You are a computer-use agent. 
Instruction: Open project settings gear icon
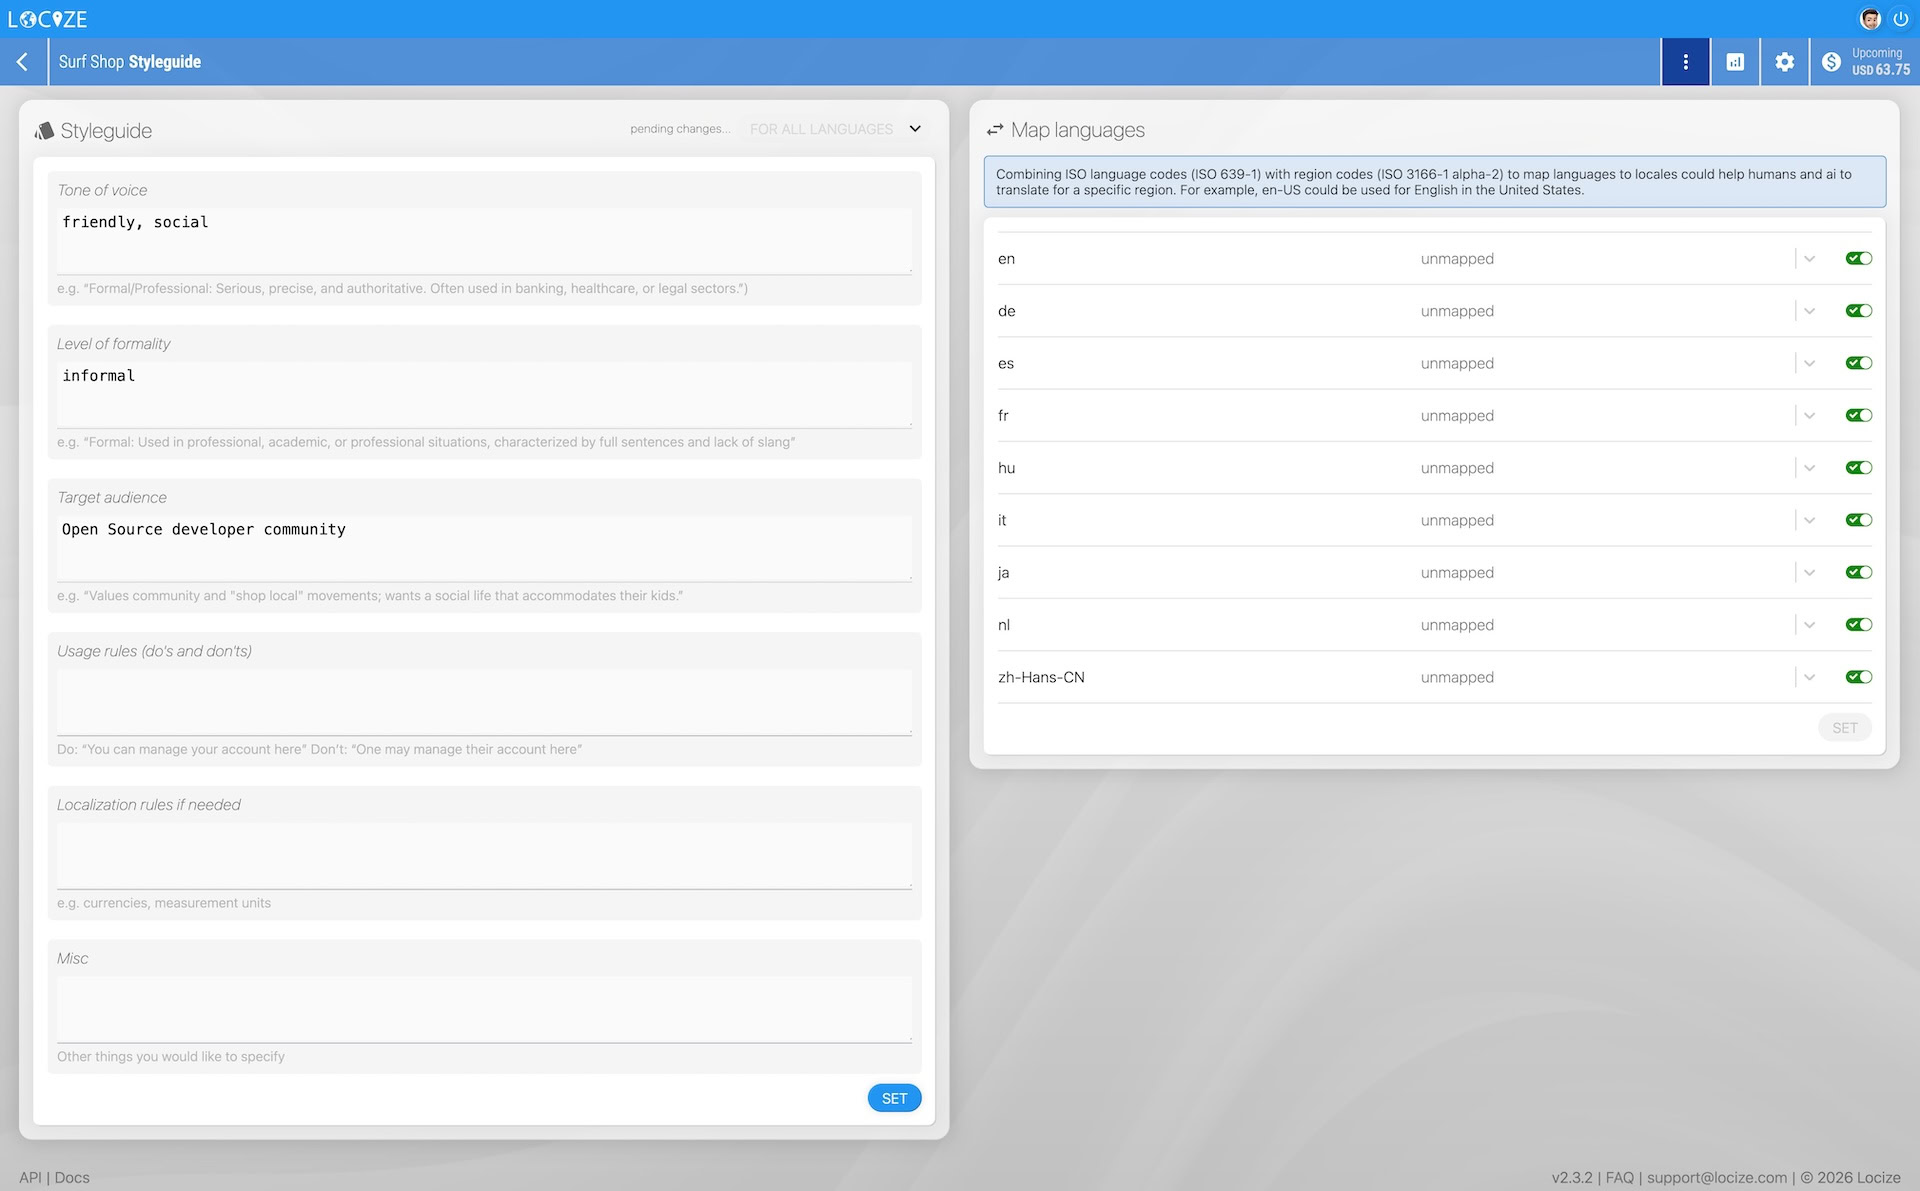[x=1784, y=62]
